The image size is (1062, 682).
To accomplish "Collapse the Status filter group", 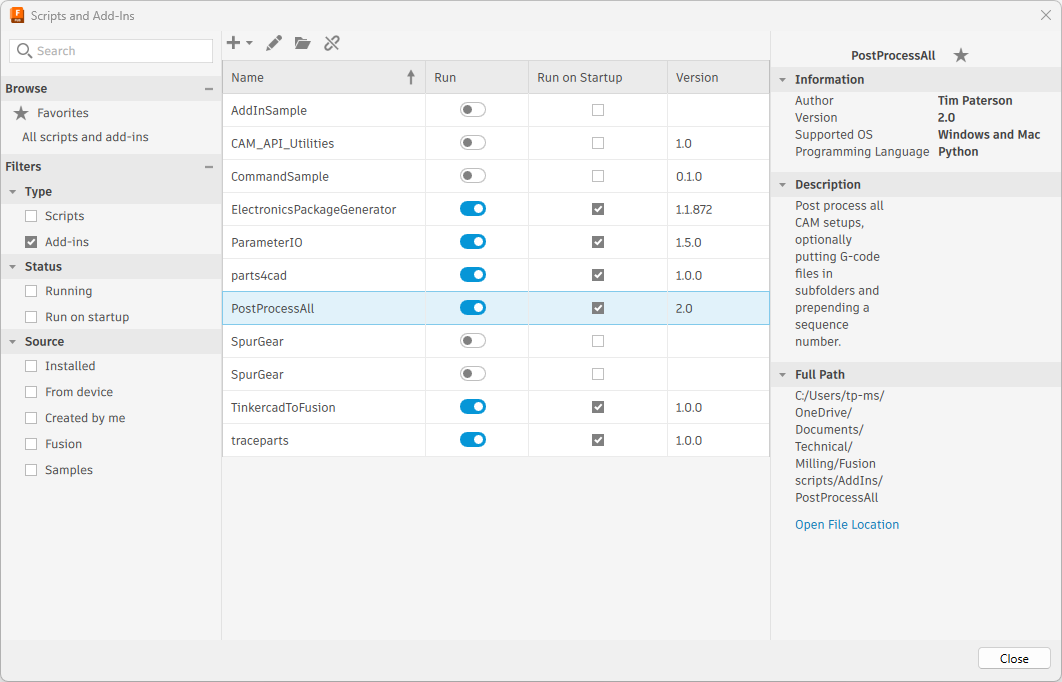I will coord(12,267).
